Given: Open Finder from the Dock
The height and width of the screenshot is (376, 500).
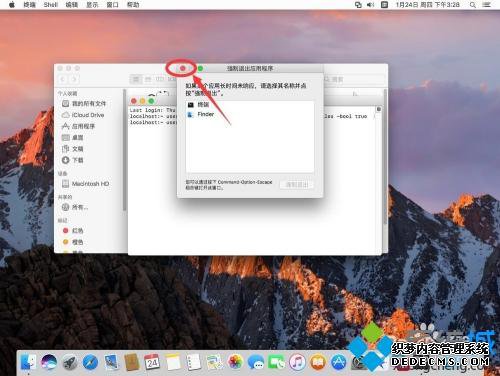Looking at the screenshot, I should [29, 362].
